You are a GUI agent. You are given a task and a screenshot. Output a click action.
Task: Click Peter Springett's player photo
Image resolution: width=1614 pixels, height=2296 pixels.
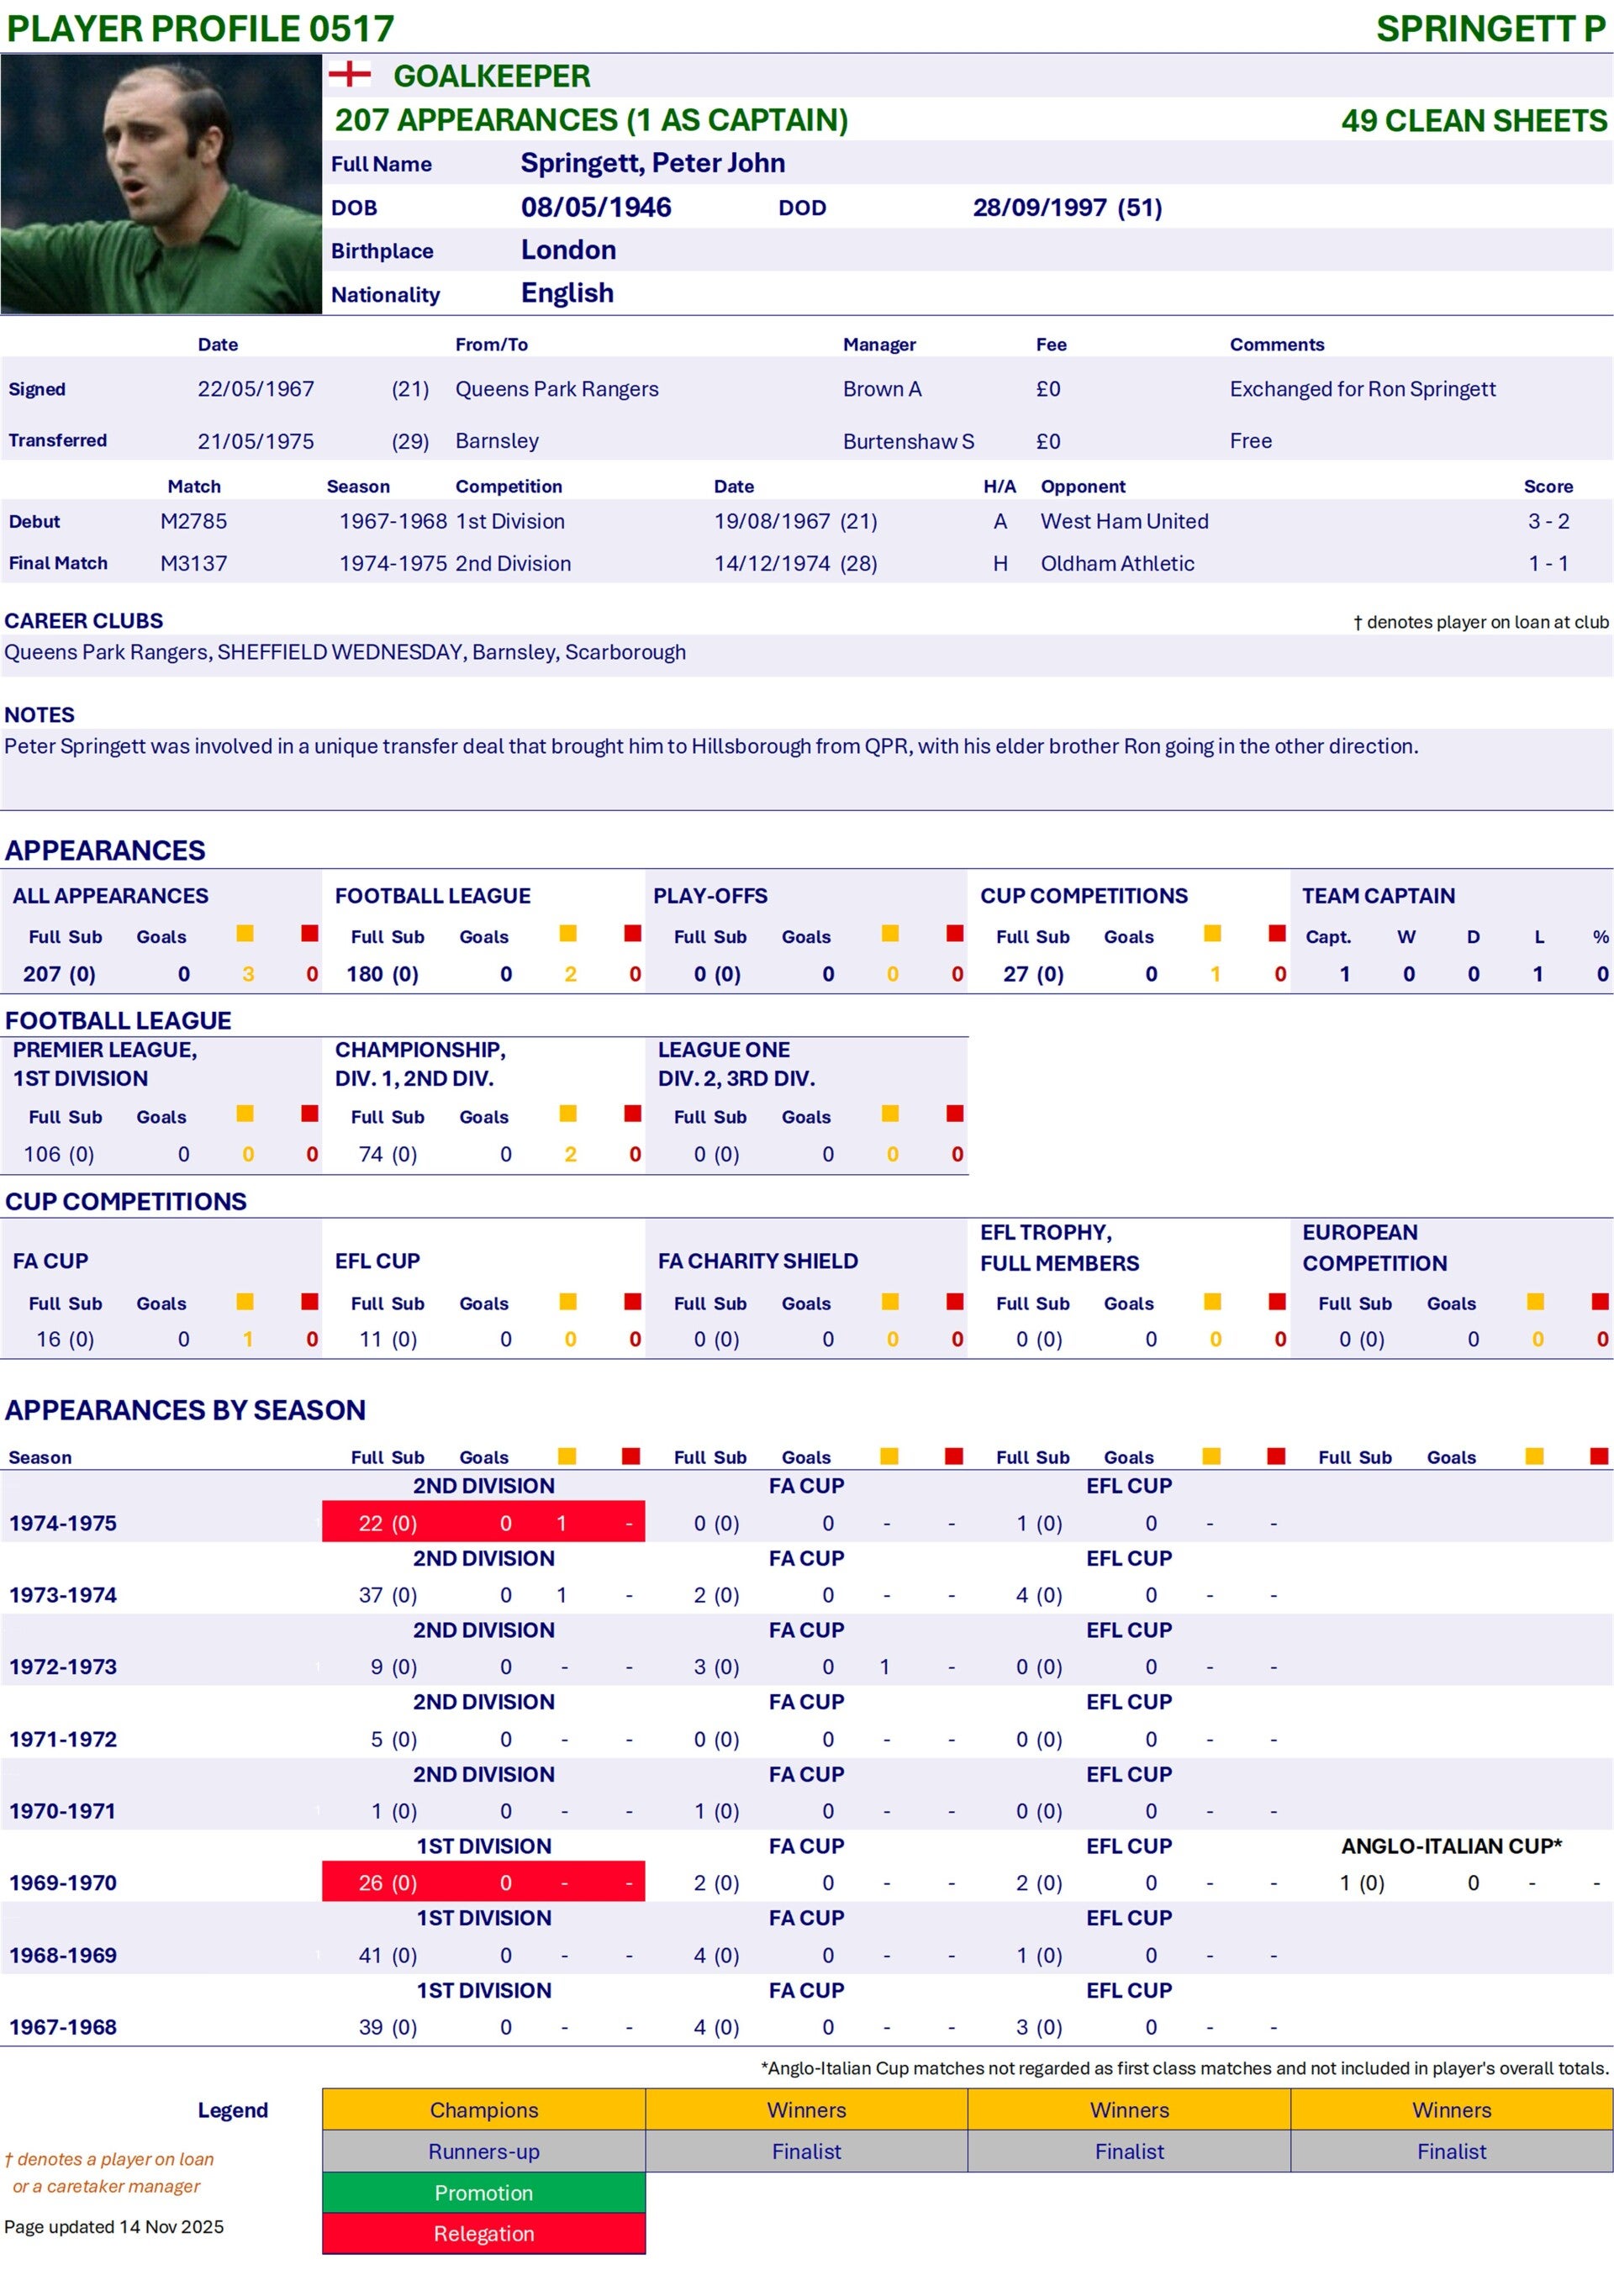coord(161,184)
